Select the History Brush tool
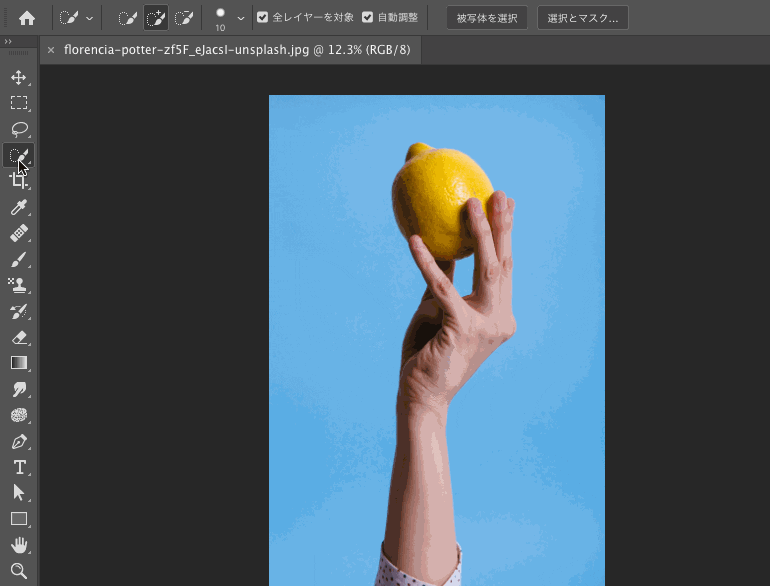770x586 pixels. (19, 311)
